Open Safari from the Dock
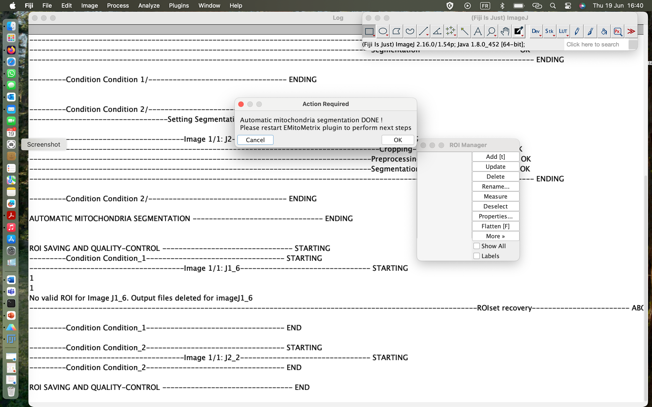Viewport: 652px width, 407px height. point(11,62)
